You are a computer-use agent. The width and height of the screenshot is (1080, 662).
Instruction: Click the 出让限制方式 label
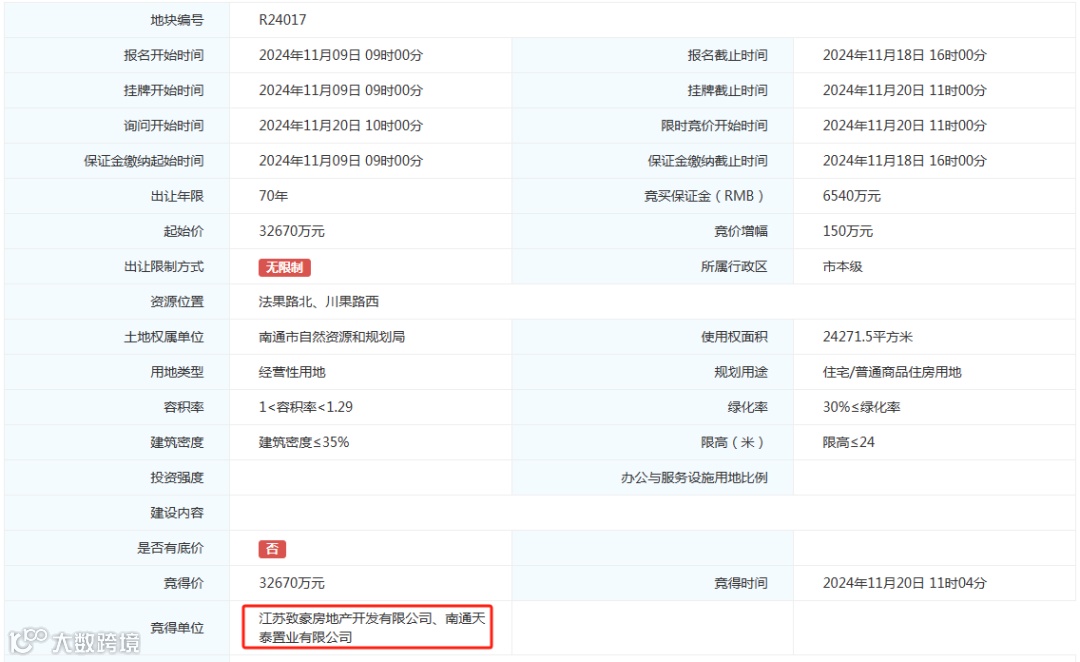pyautogui.click(x=164, y=267)
